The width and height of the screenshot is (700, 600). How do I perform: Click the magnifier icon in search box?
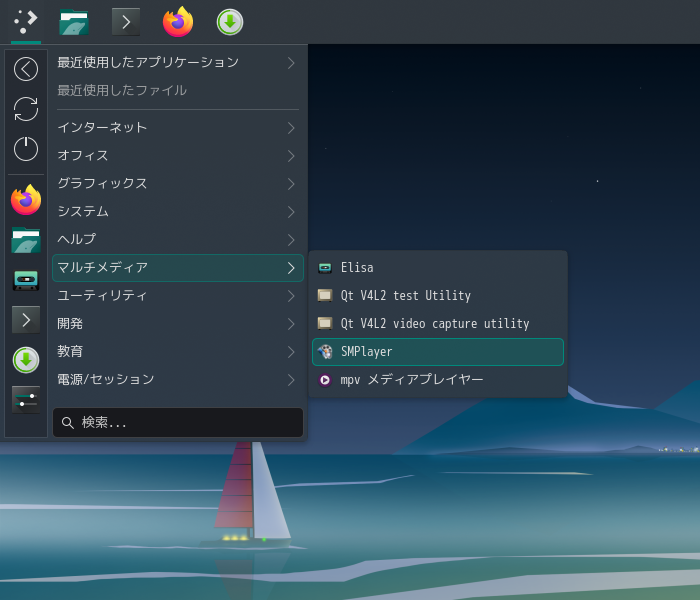pyautogui.click(x=67, y=423)
